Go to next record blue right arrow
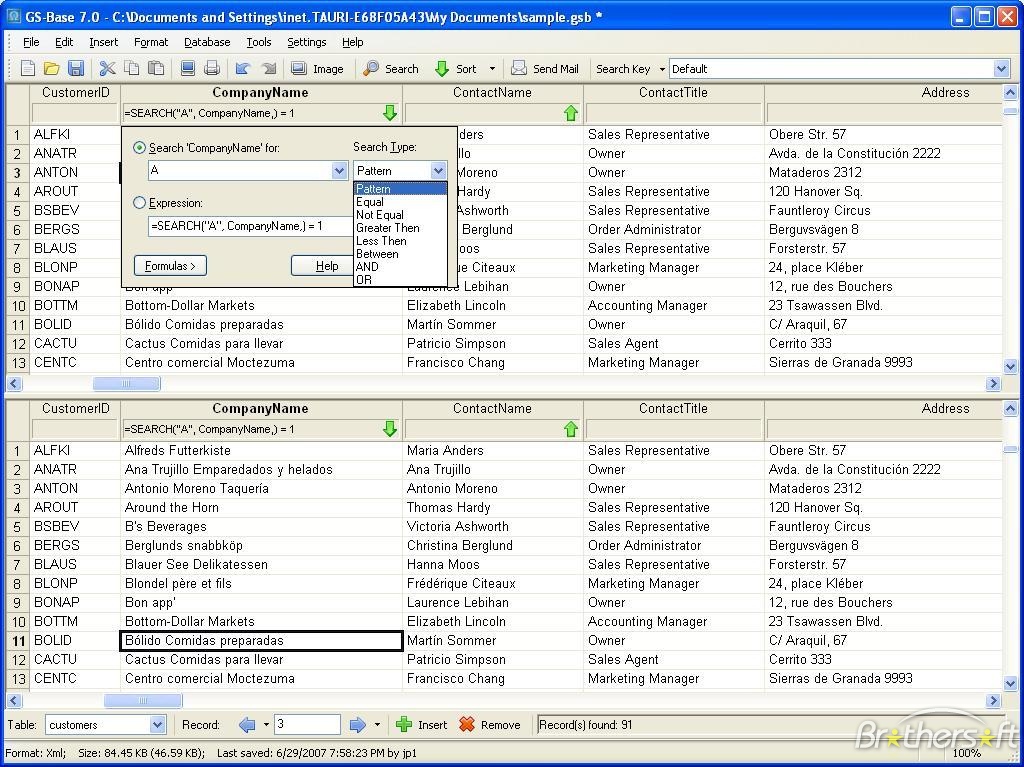This screenshot has height=767, width=1024. 358,725
